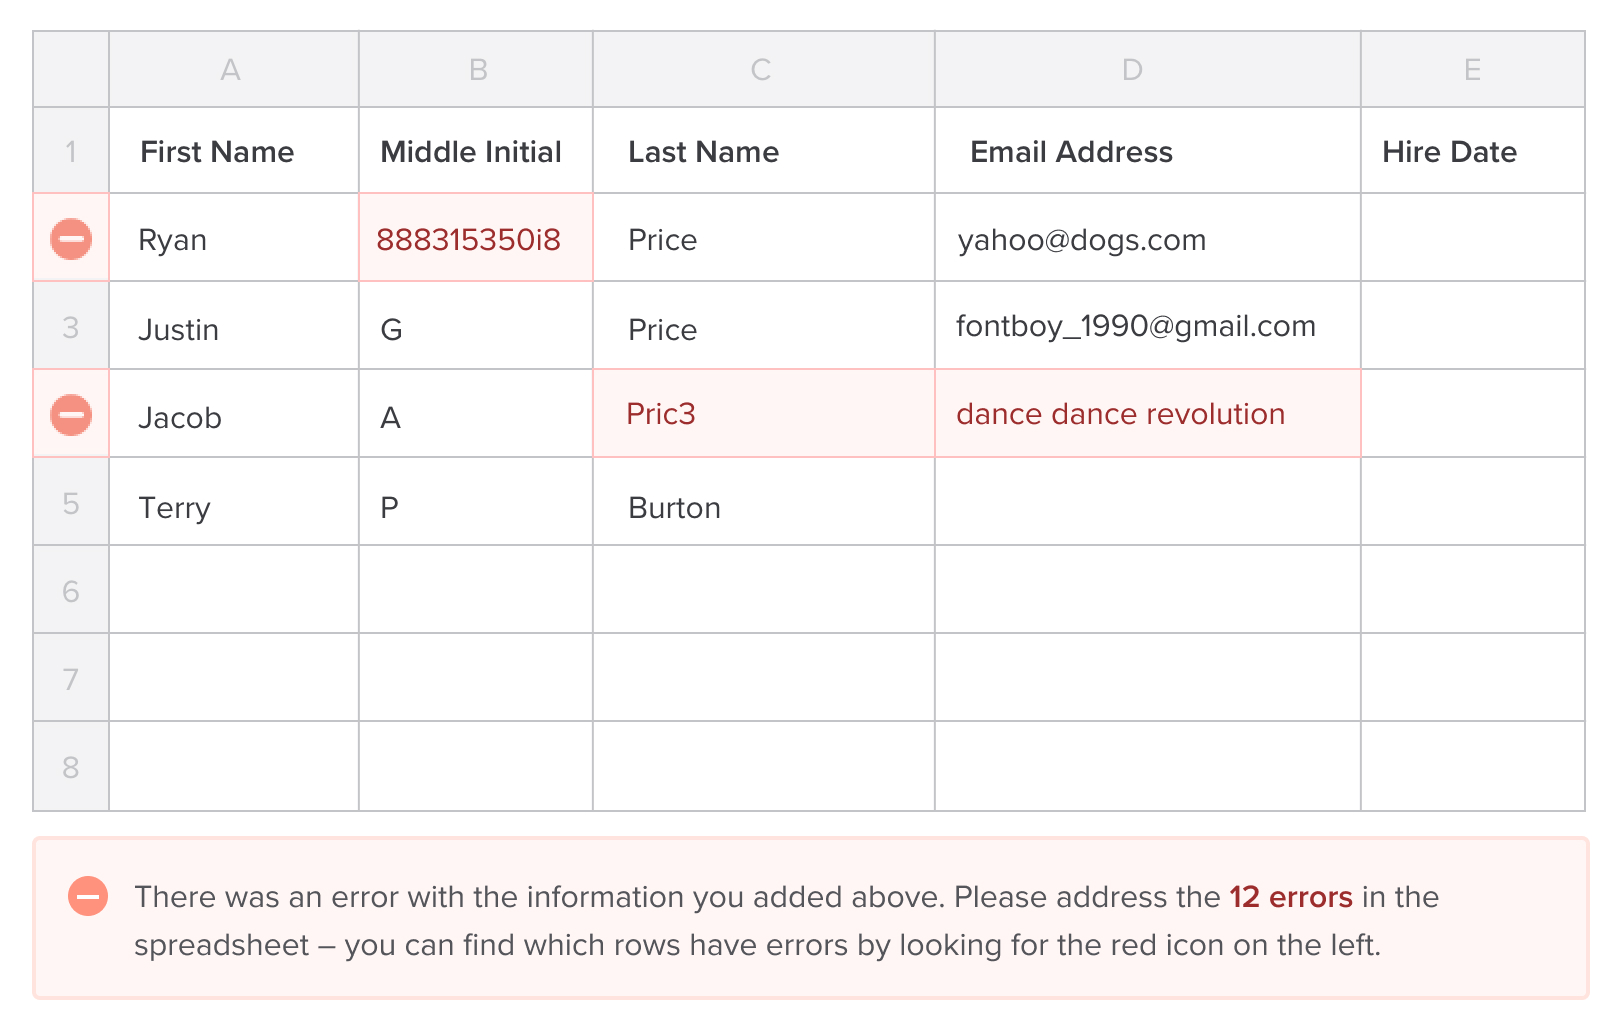Click the empty email cell in Terry's row
Screen dimensions: 1614x1032
point(1147,503)
